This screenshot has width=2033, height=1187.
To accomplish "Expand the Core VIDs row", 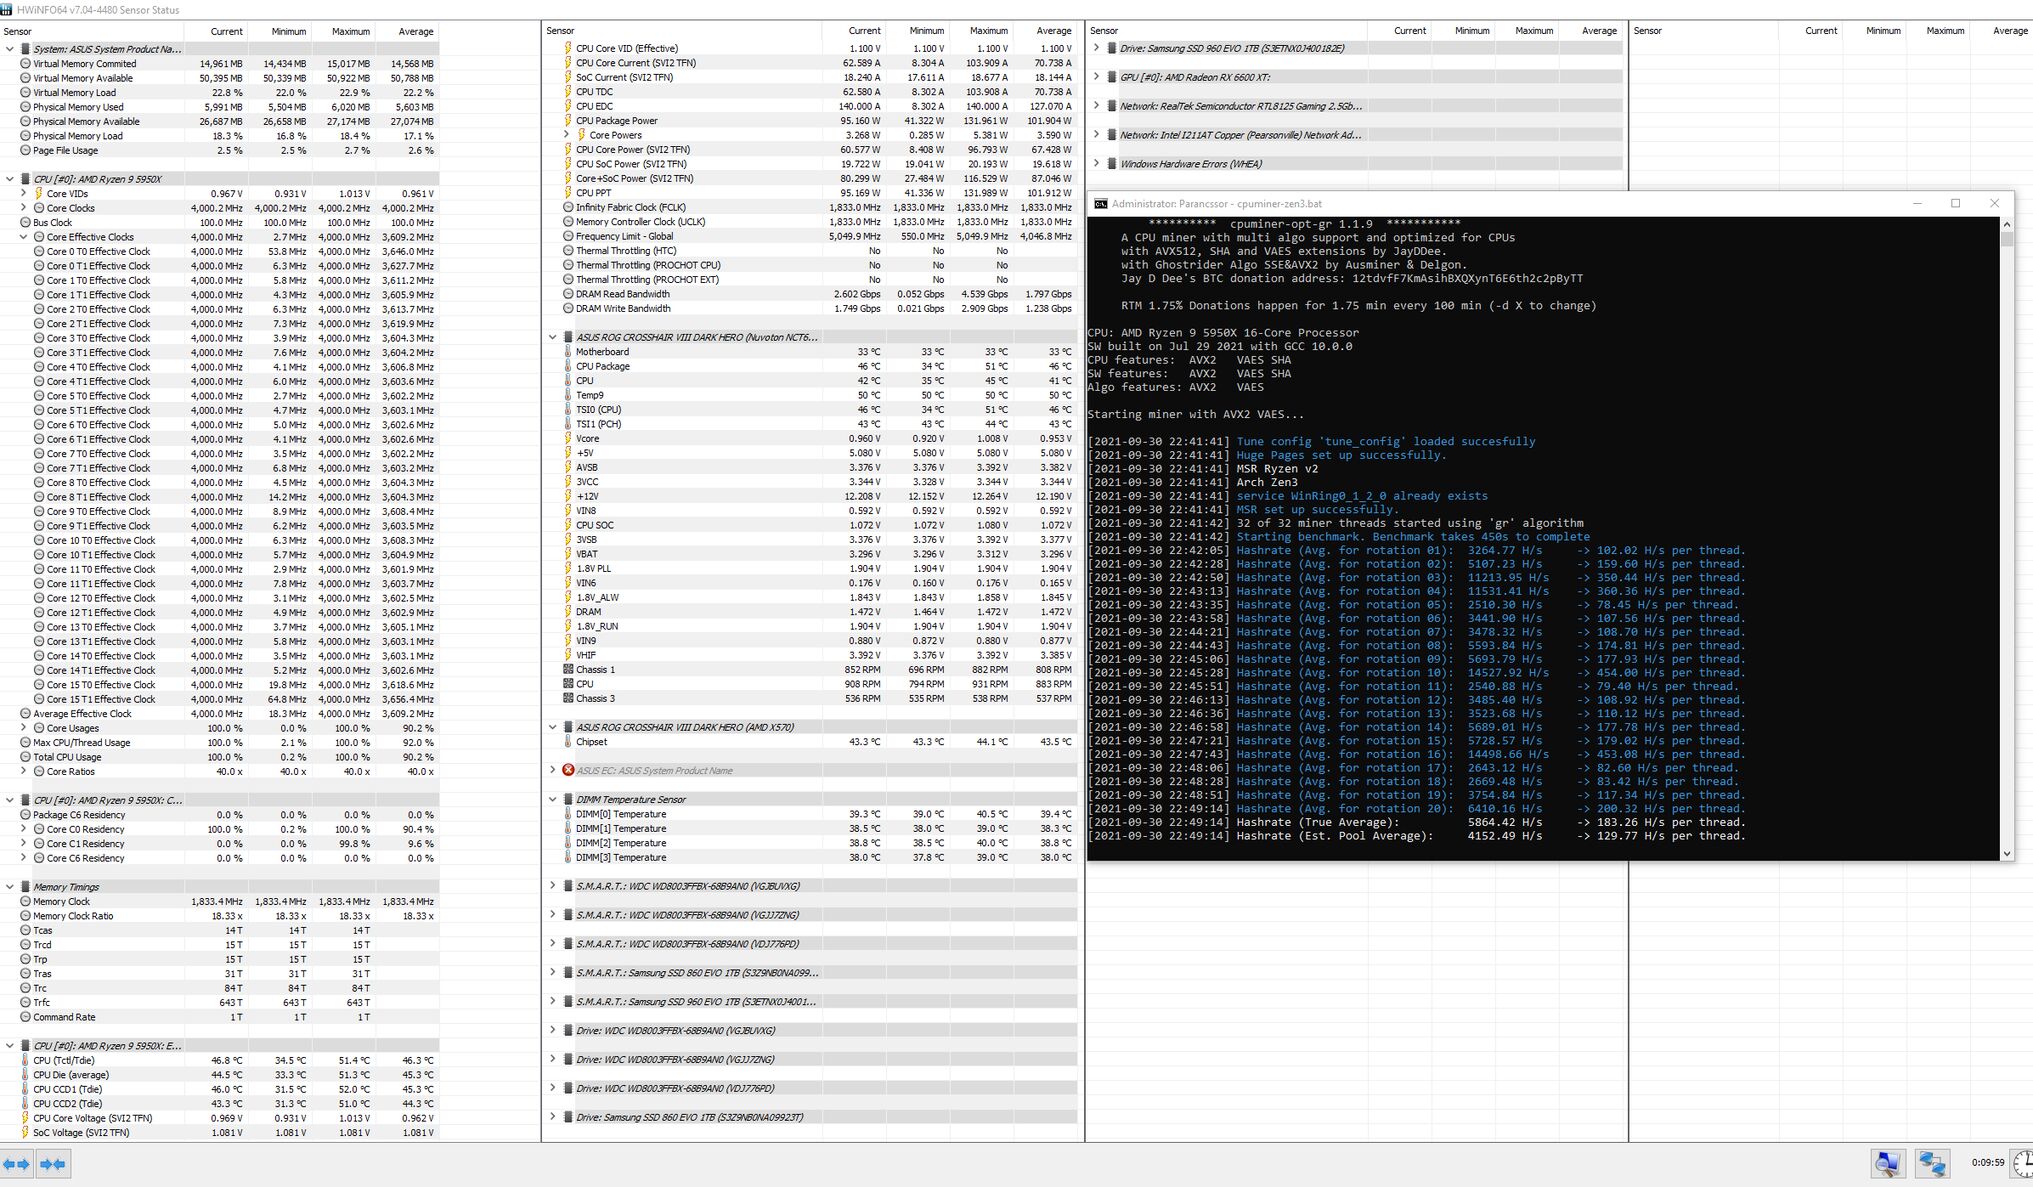I will [x=24, y=194].
